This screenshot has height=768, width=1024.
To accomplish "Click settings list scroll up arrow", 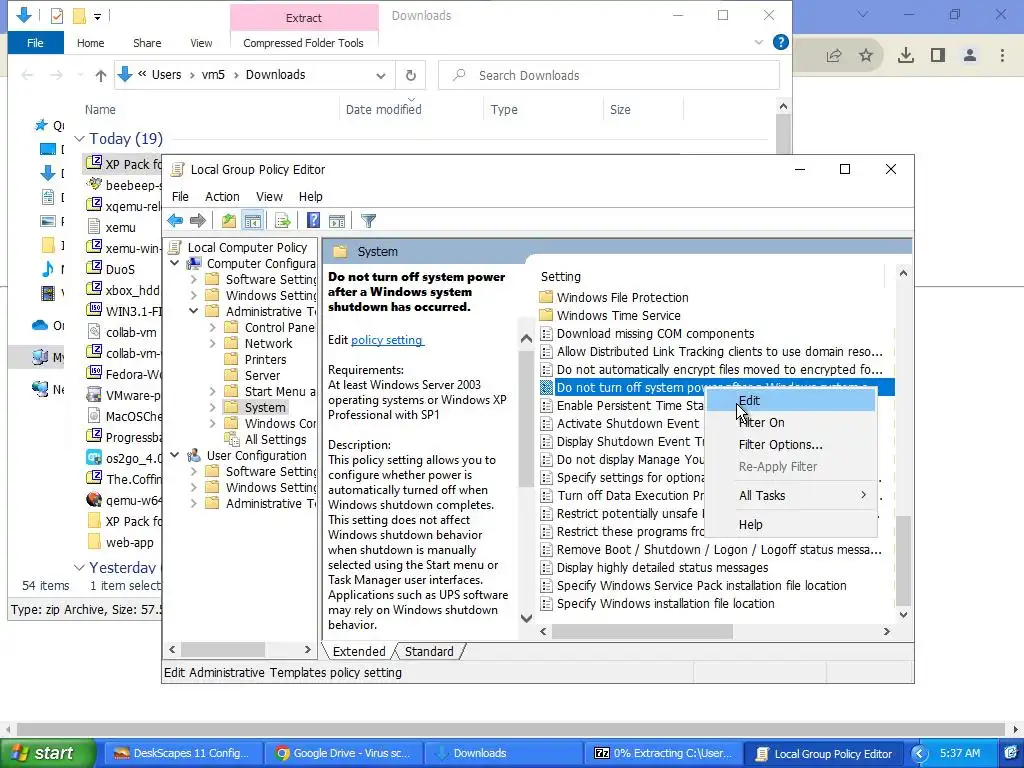I will 903,273.
